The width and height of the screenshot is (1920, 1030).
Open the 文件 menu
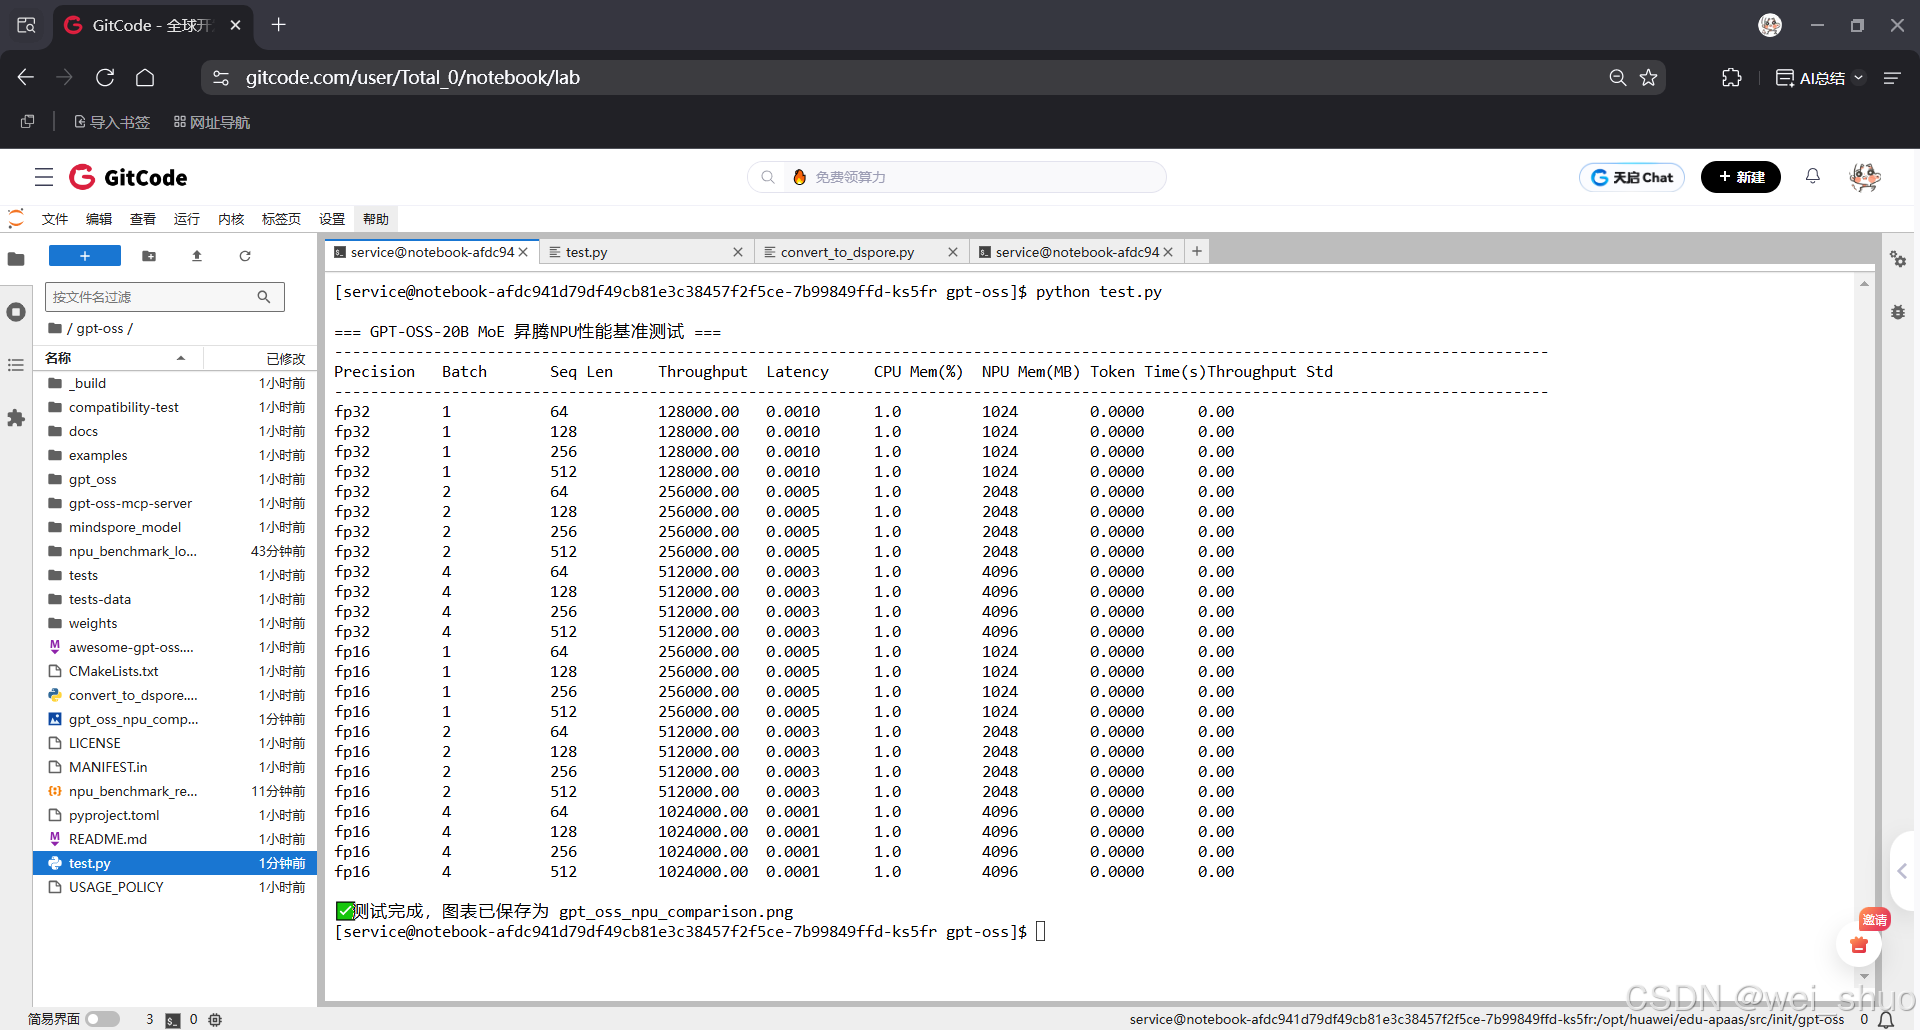pos(55,219)
